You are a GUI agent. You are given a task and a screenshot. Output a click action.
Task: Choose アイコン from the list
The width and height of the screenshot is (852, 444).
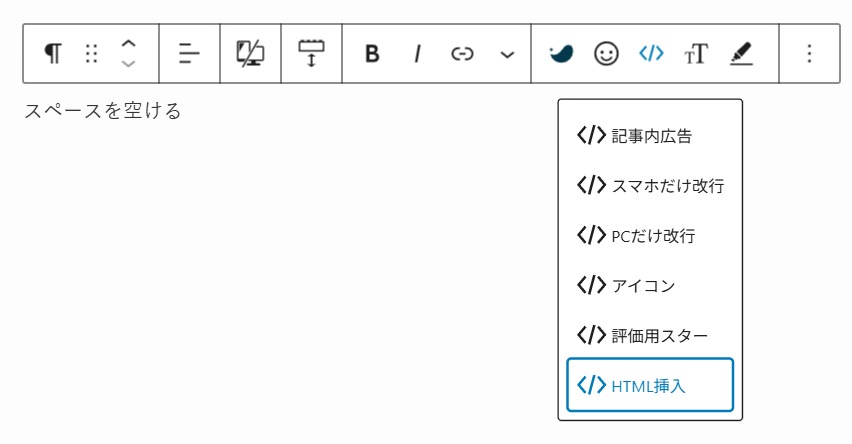coord(650,285)
